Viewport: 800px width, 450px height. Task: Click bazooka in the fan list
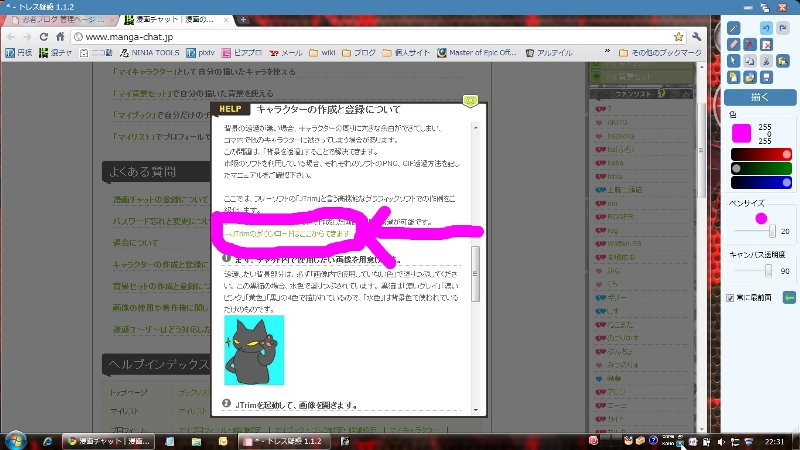620,136
